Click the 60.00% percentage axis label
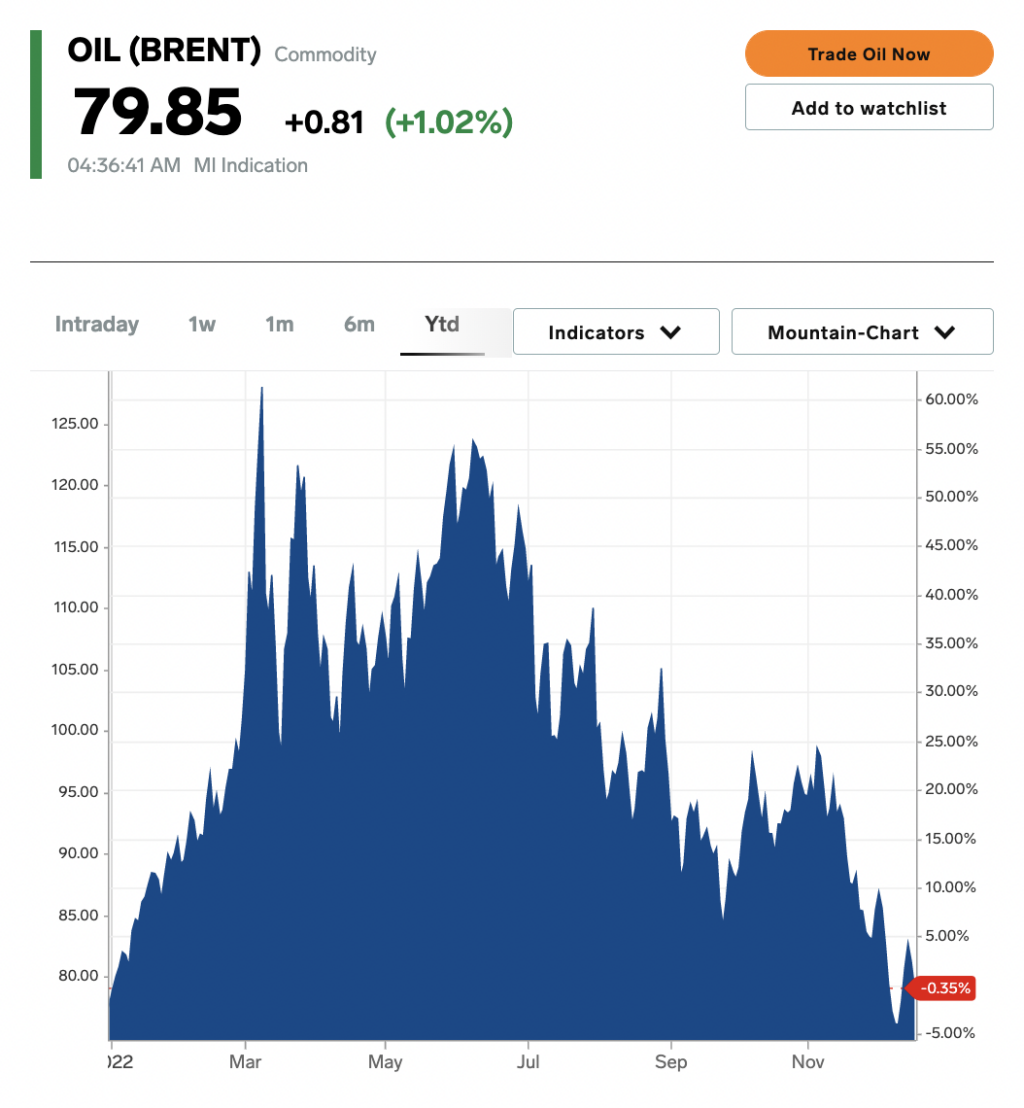 point(951,399)
